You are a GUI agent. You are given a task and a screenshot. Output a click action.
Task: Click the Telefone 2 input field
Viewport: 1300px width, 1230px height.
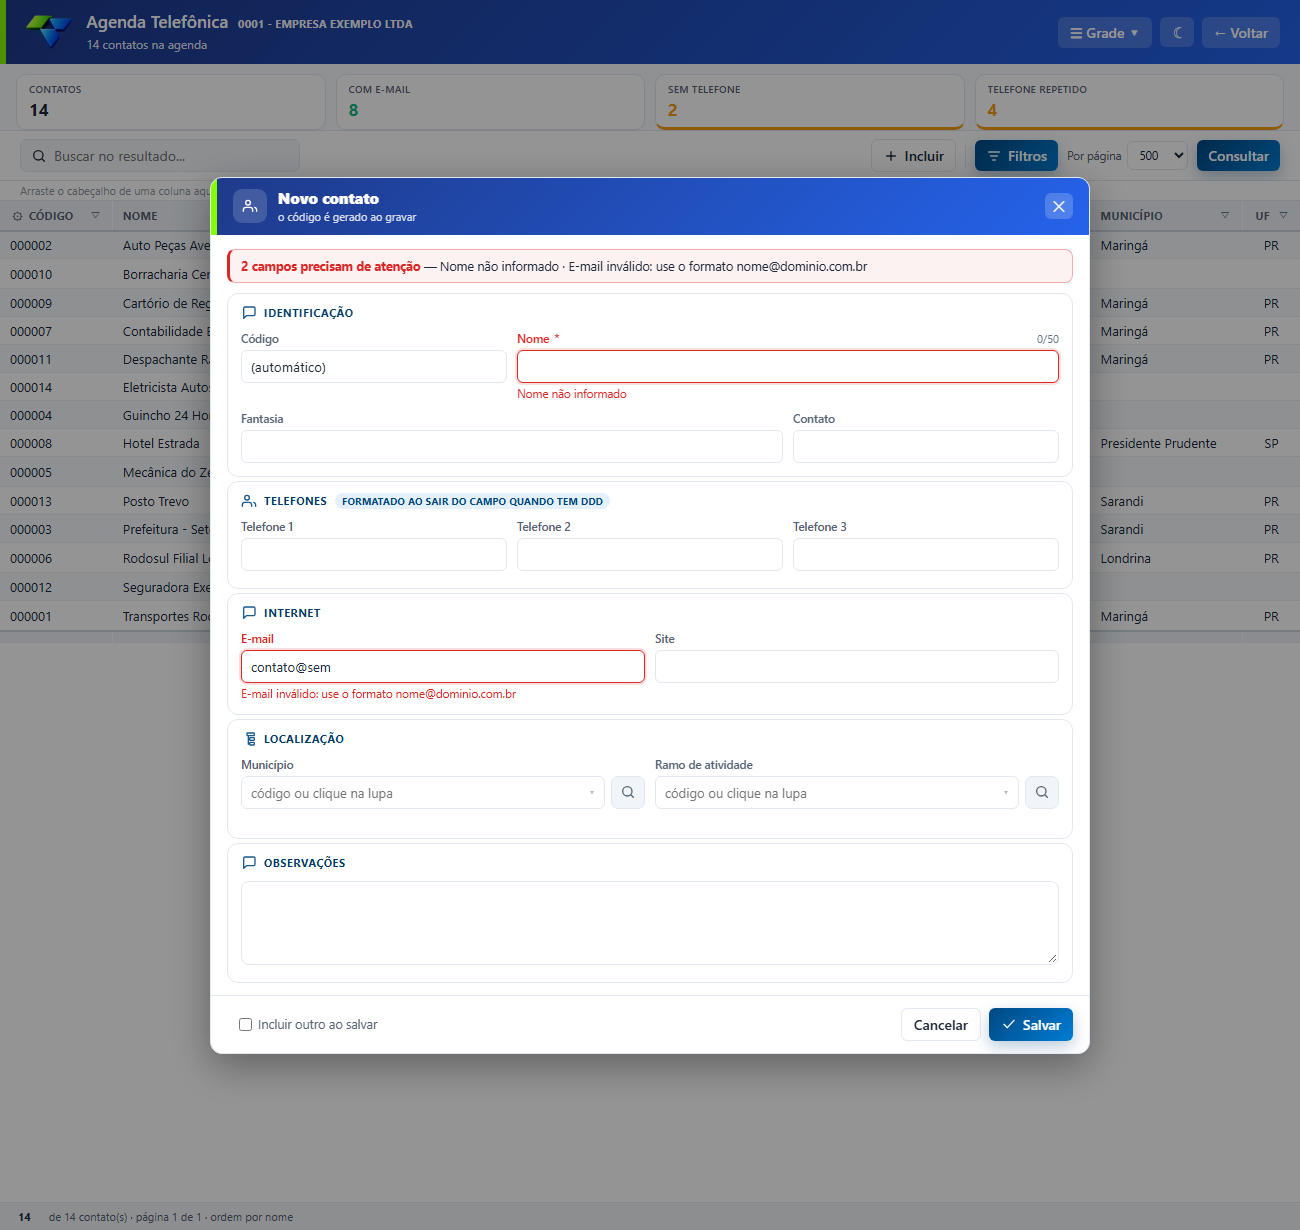650,555
